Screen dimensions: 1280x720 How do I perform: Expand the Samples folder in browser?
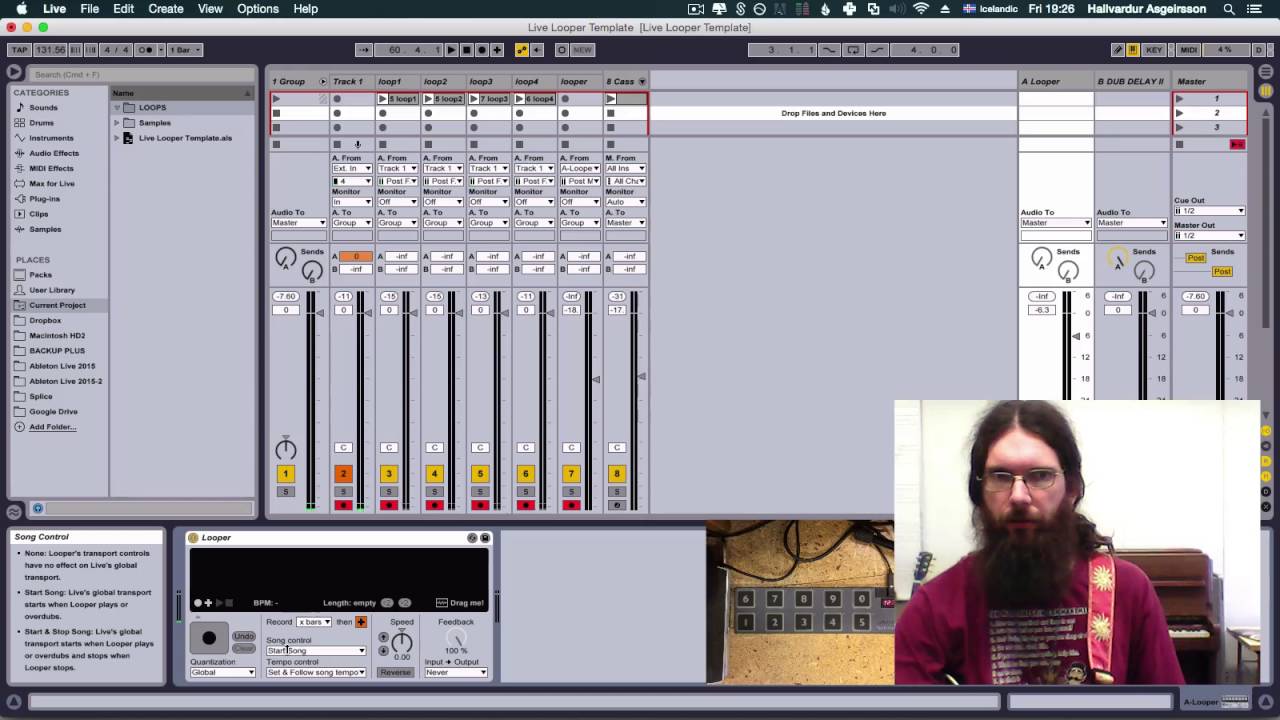(x=116, y=123)
